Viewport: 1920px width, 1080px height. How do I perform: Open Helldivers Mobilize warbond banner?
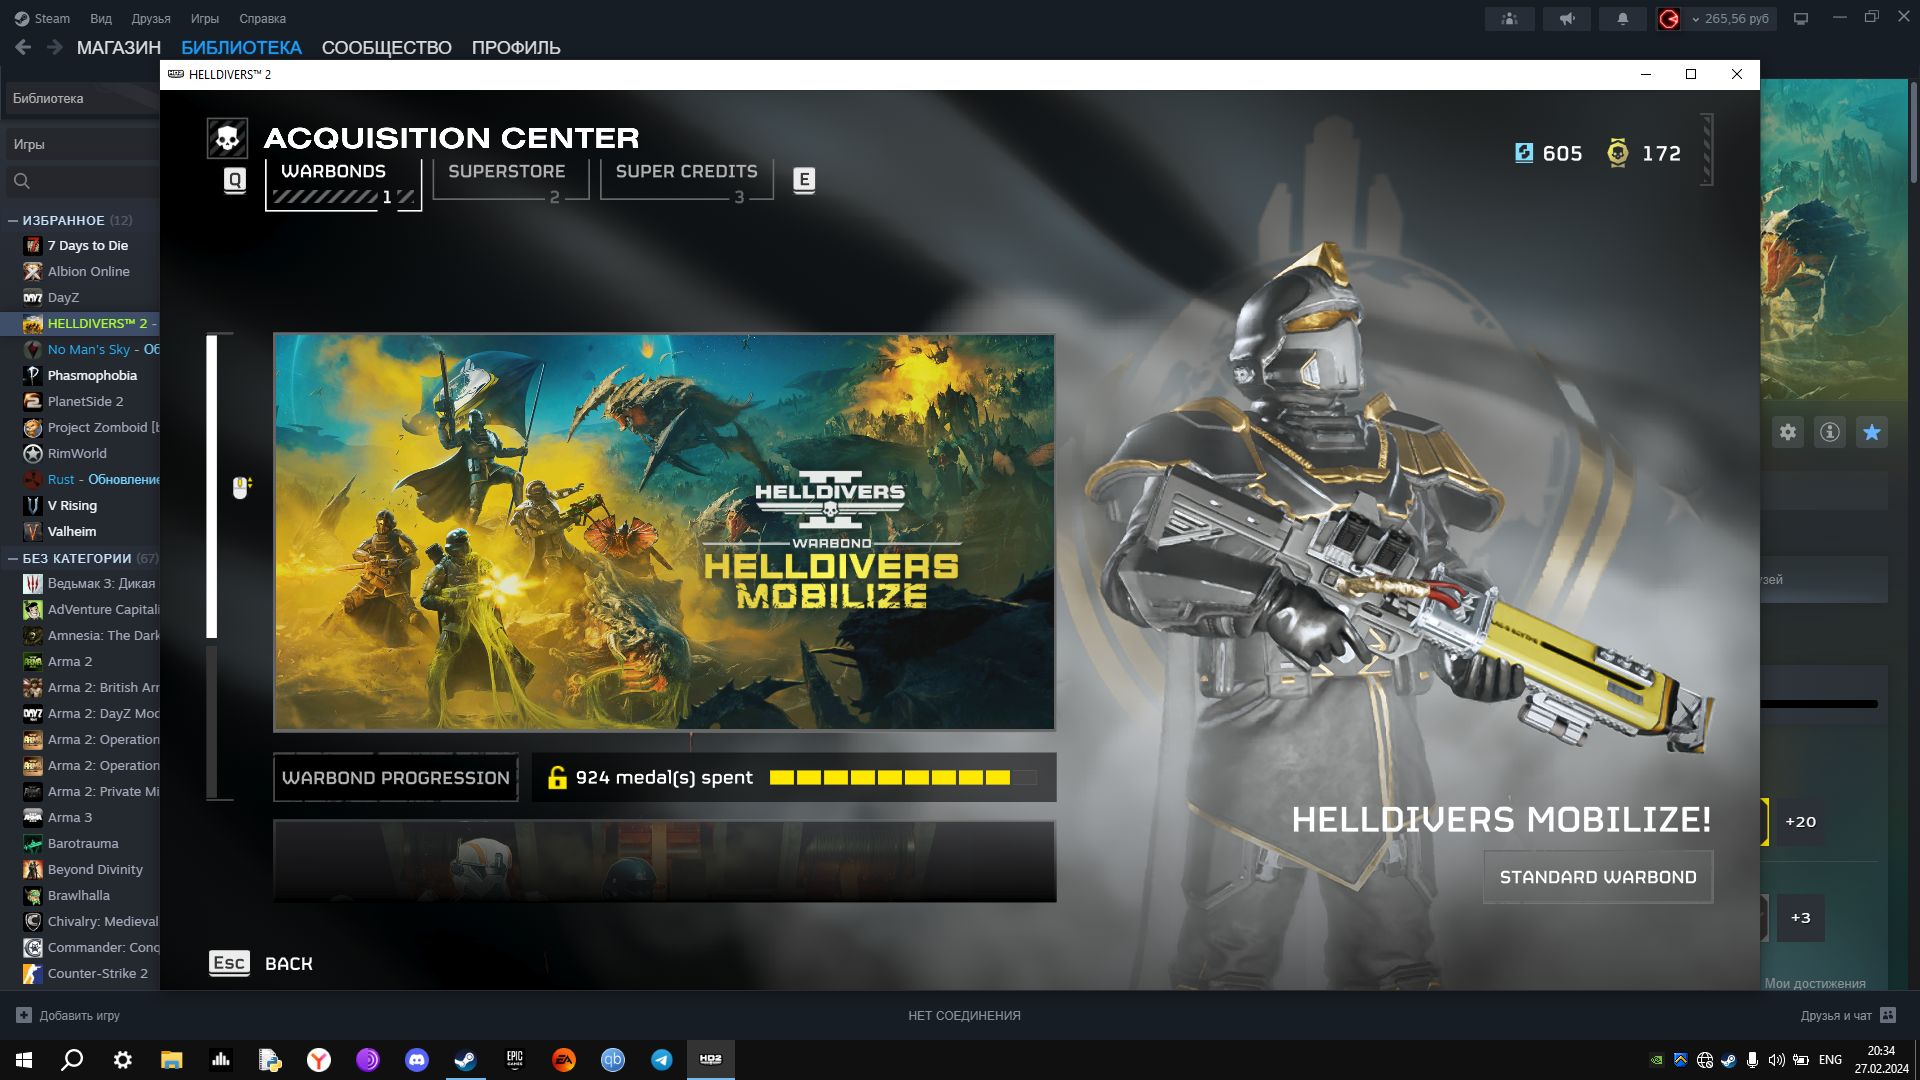pyautogui.click(x=664, y=532)
